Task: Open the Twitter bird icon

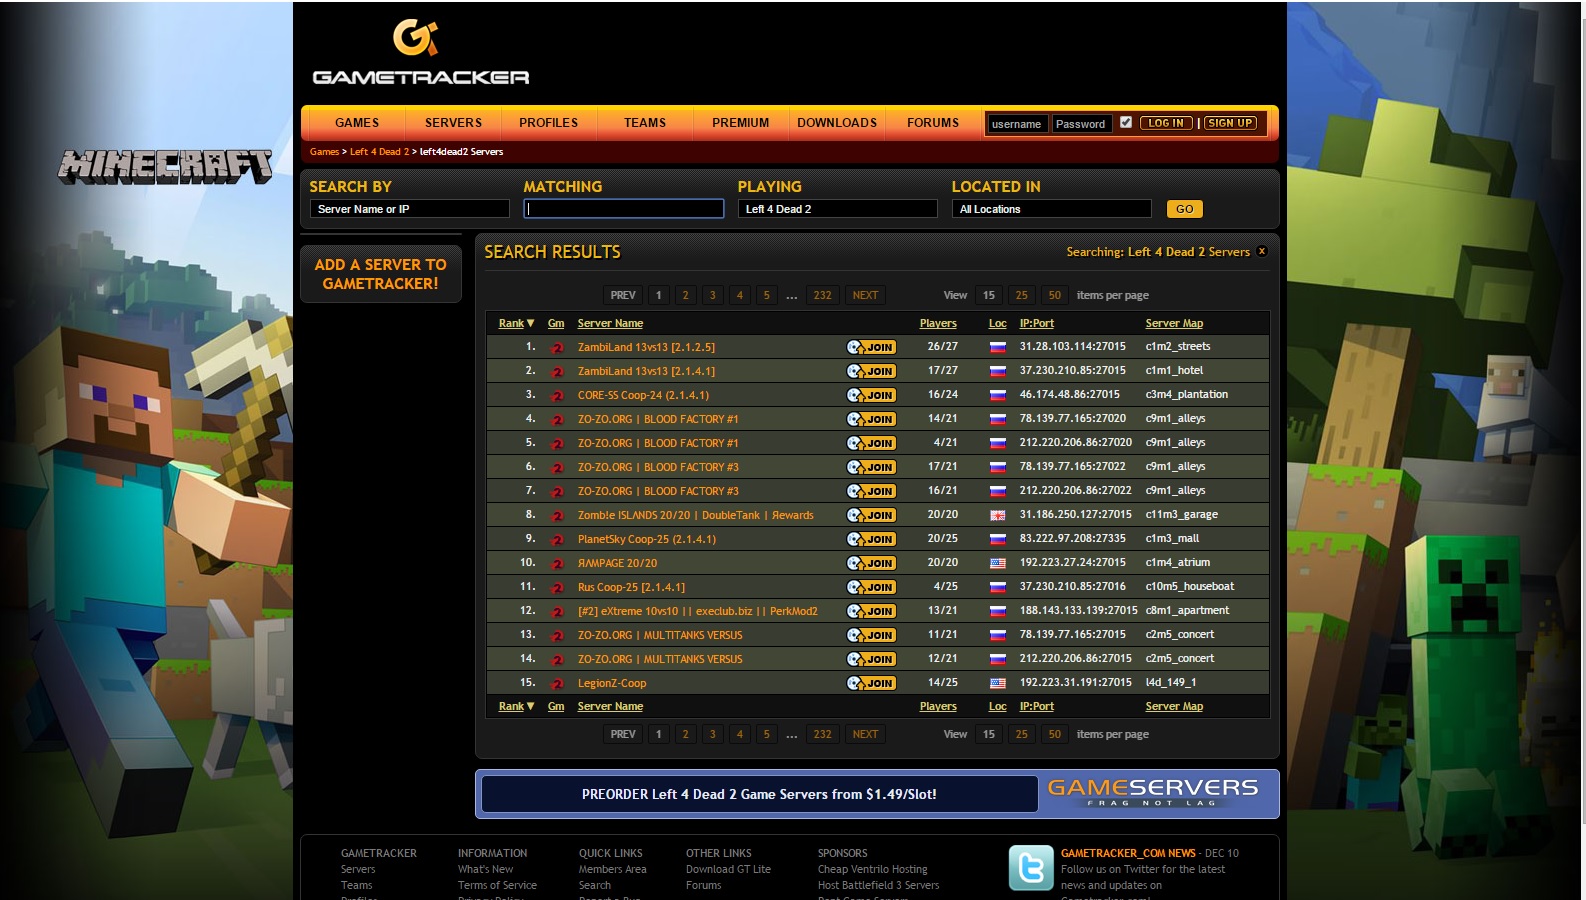Action: pyautogui.click(x=1031, y=868)
